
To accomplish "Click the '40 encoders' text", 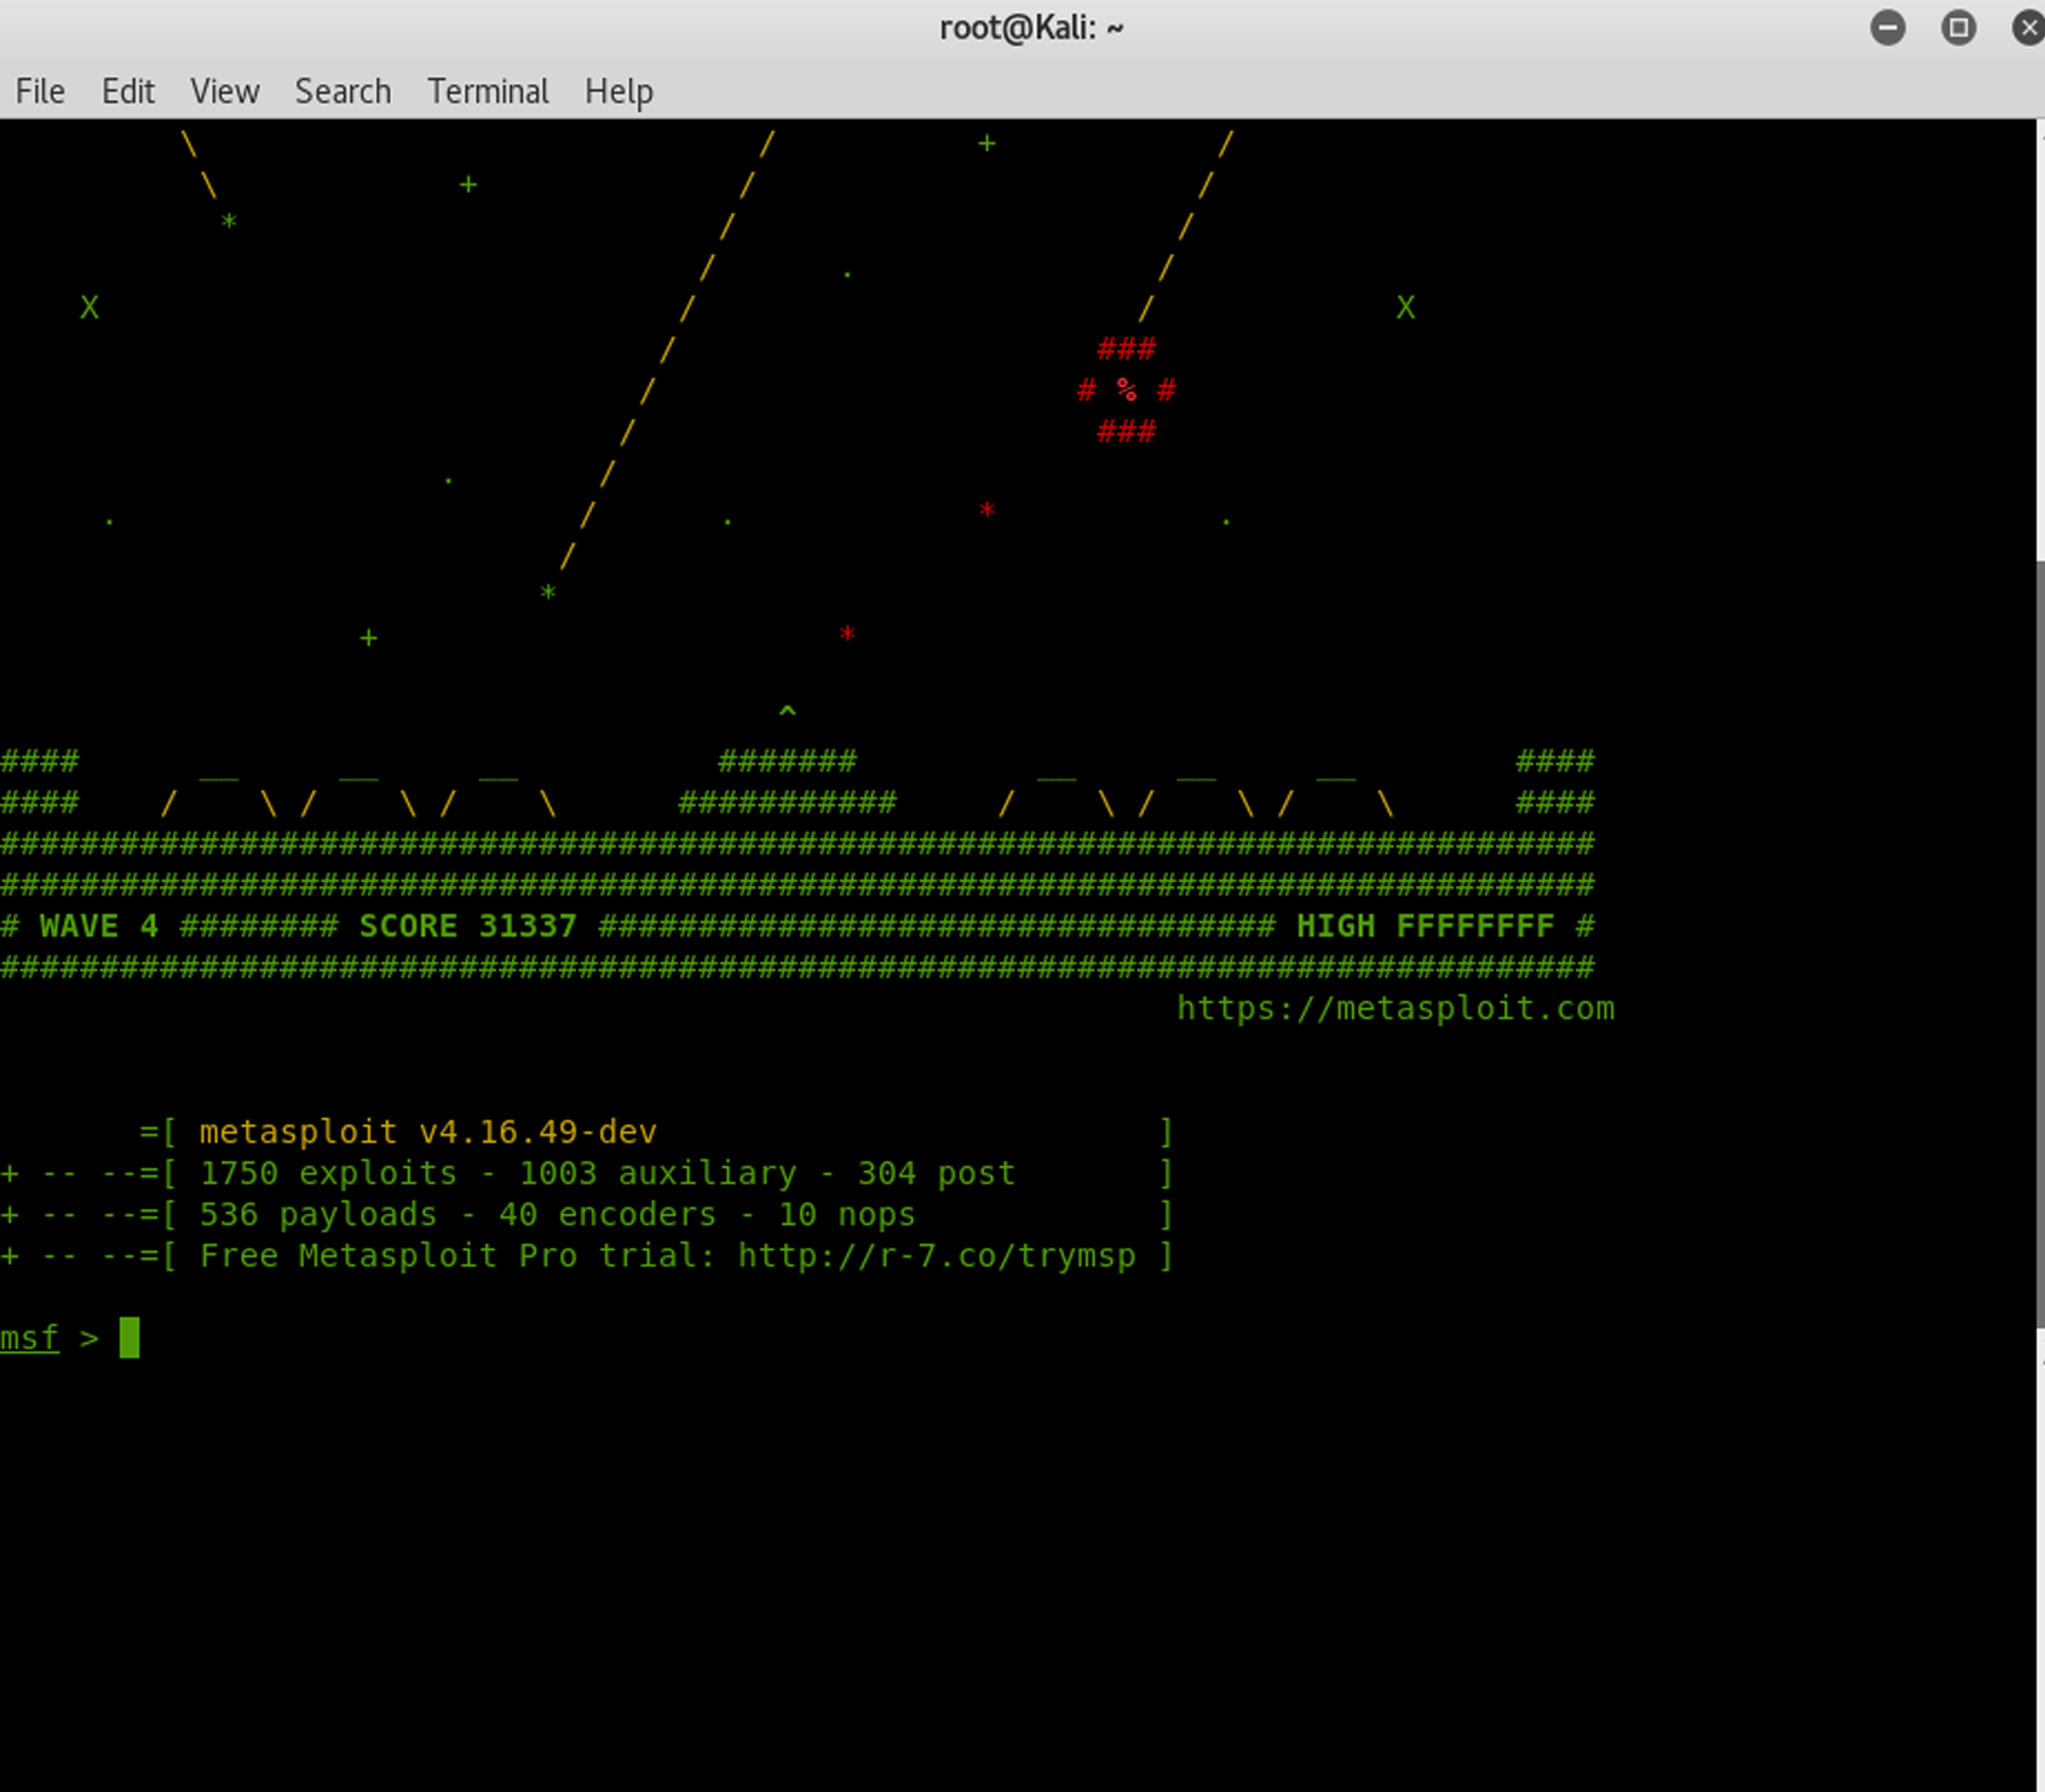I will [x=607, y=1214].
